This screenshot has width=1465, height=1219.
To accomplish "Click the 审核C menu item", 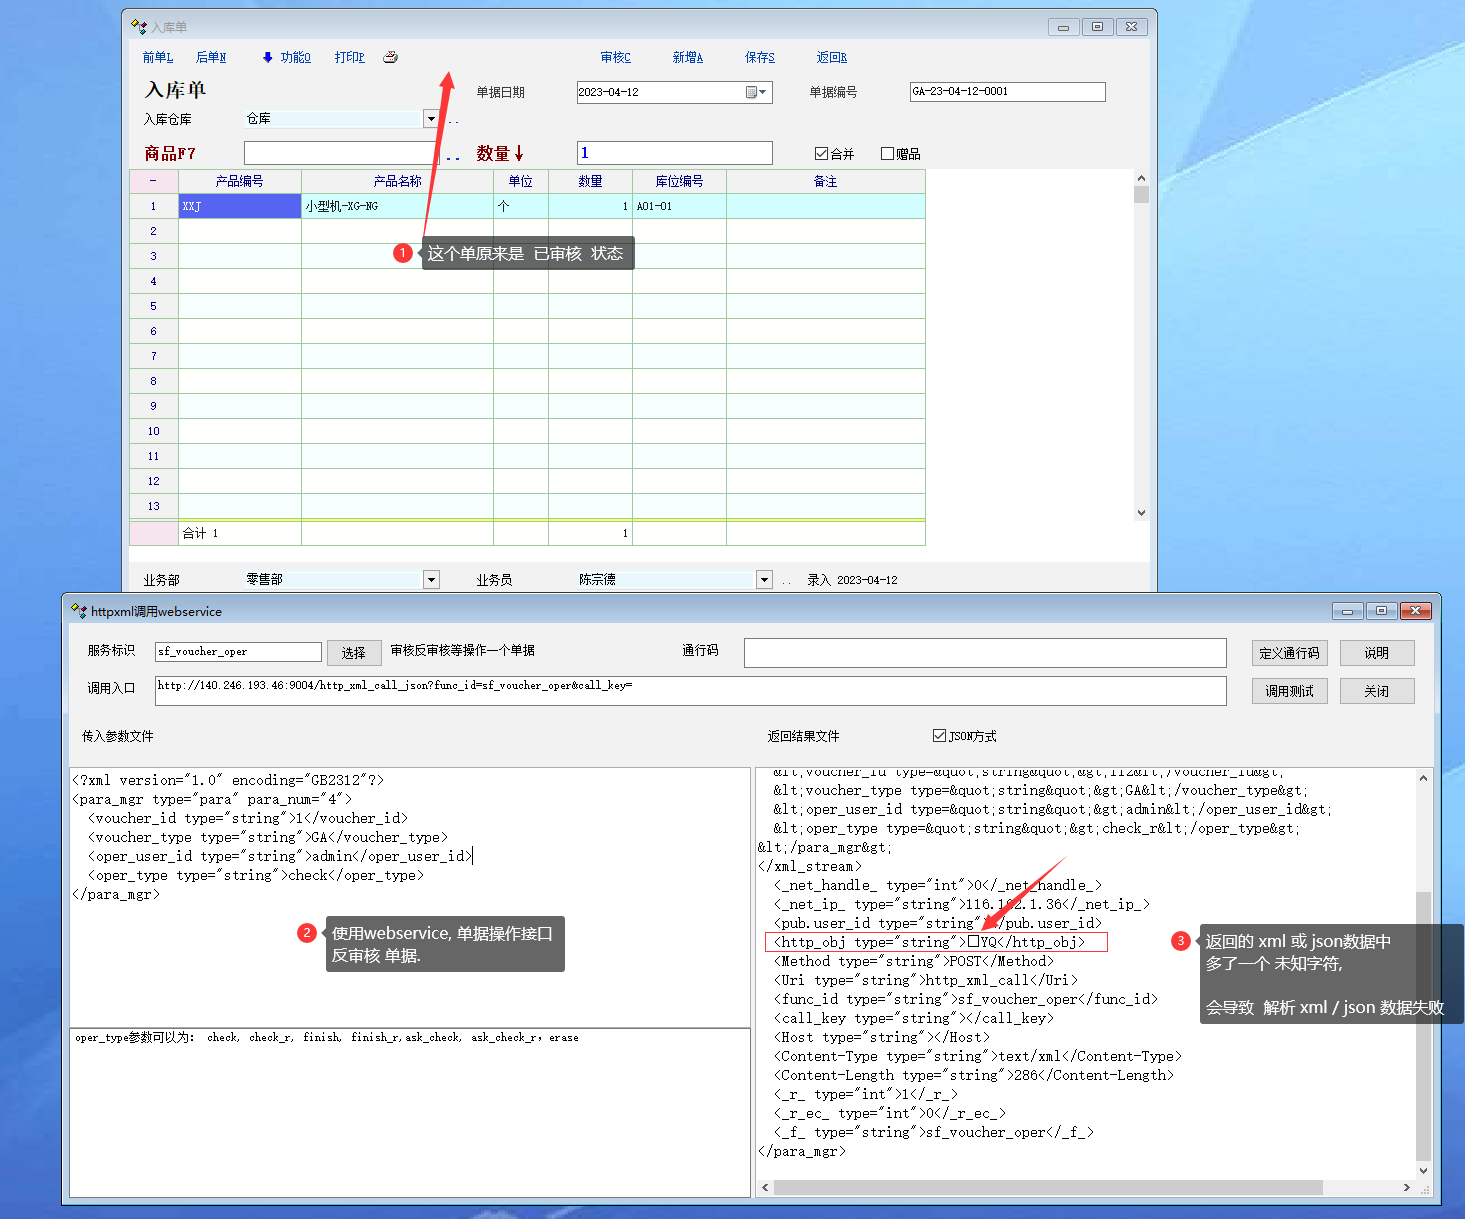I will pyautogui.click(x=615, y=57).
